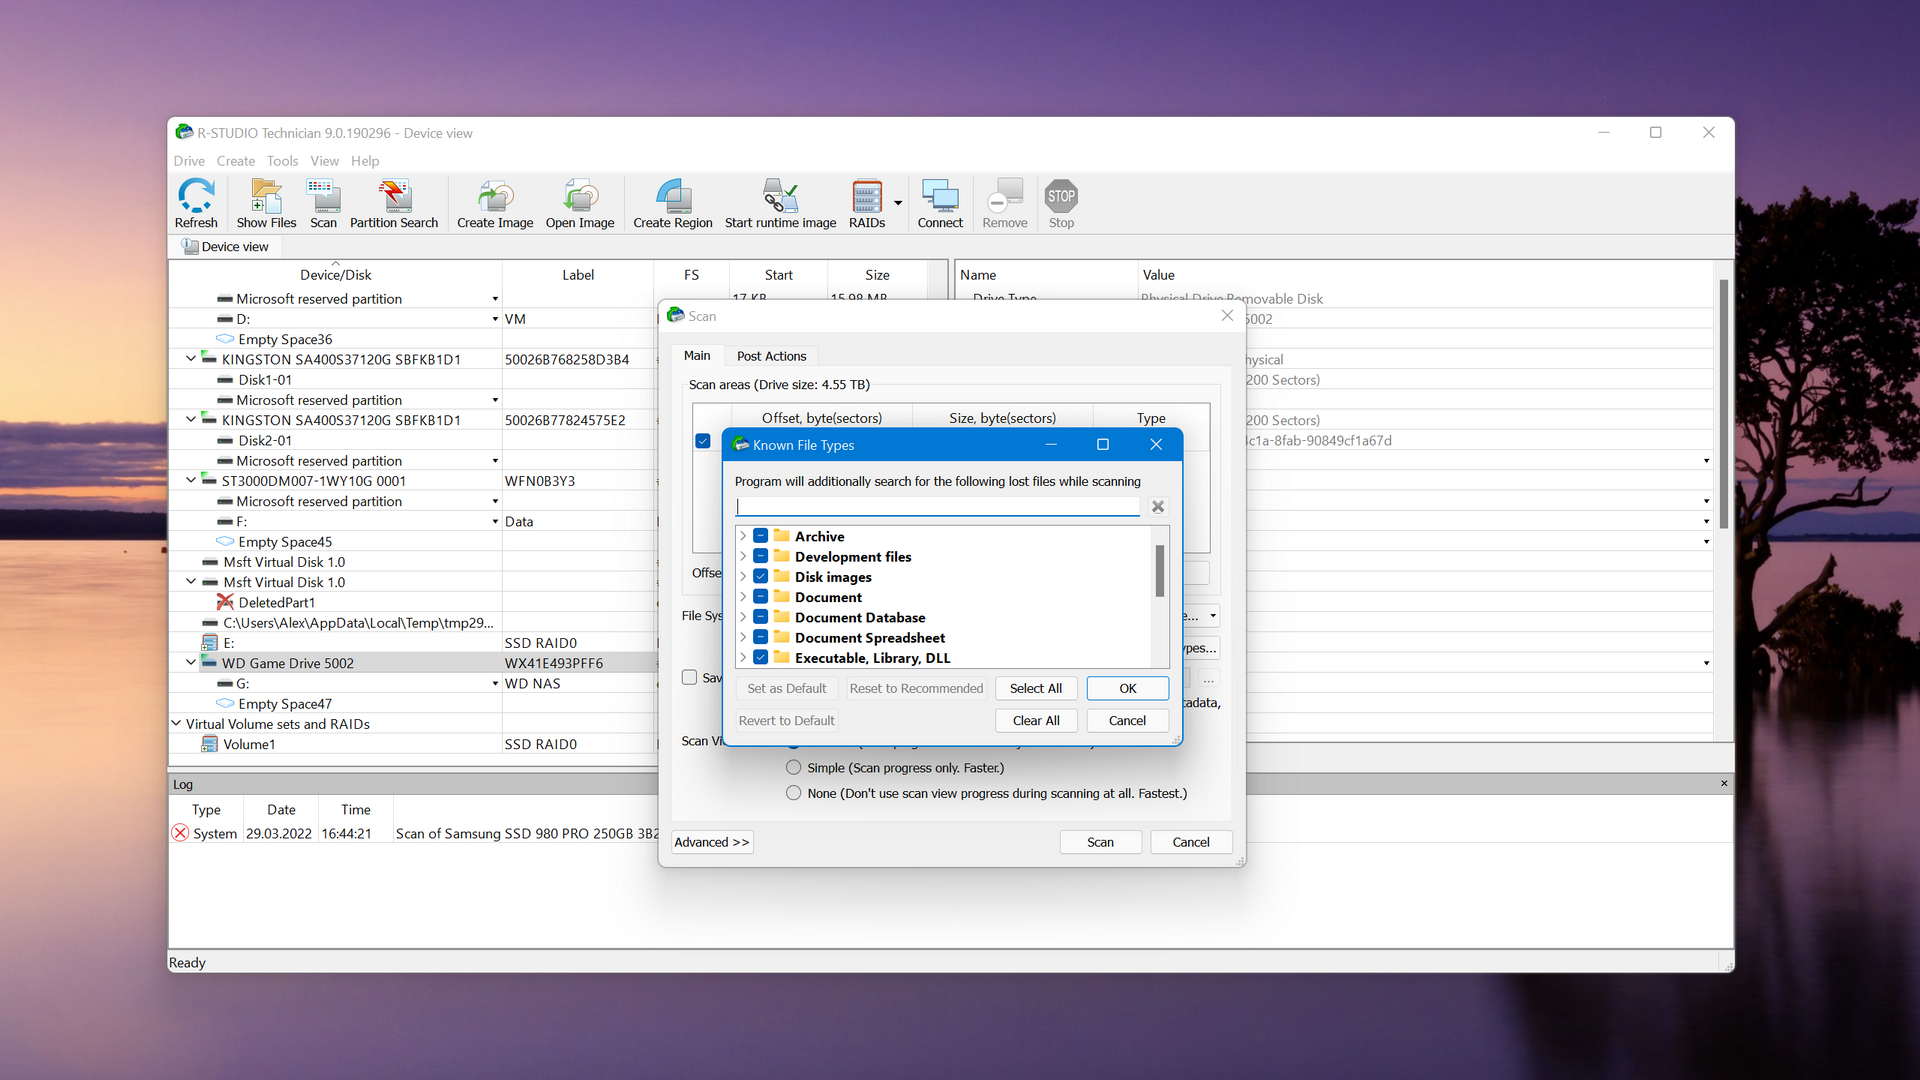Collapse the WD Game Drive 5002 node

191,662
